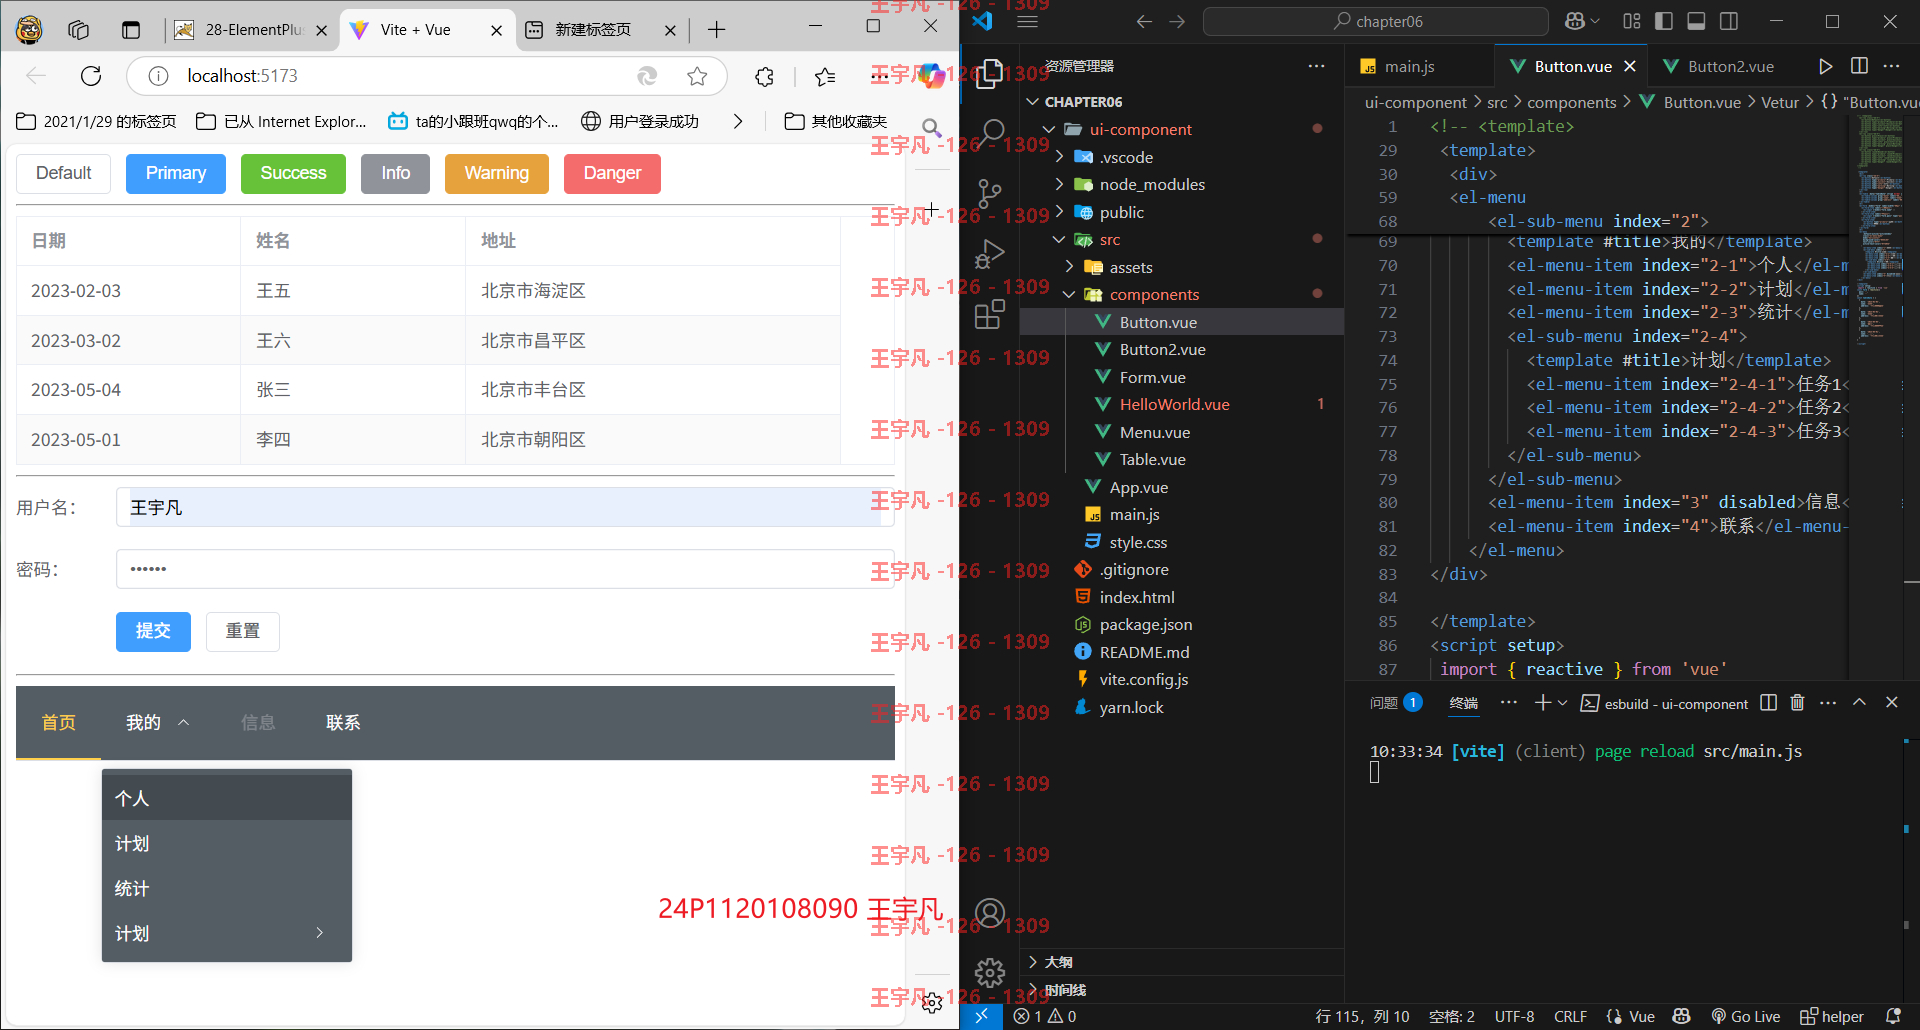Choose 个人 from the open submenu
Screen dimensions: 1920x1030
pos(227,798)
